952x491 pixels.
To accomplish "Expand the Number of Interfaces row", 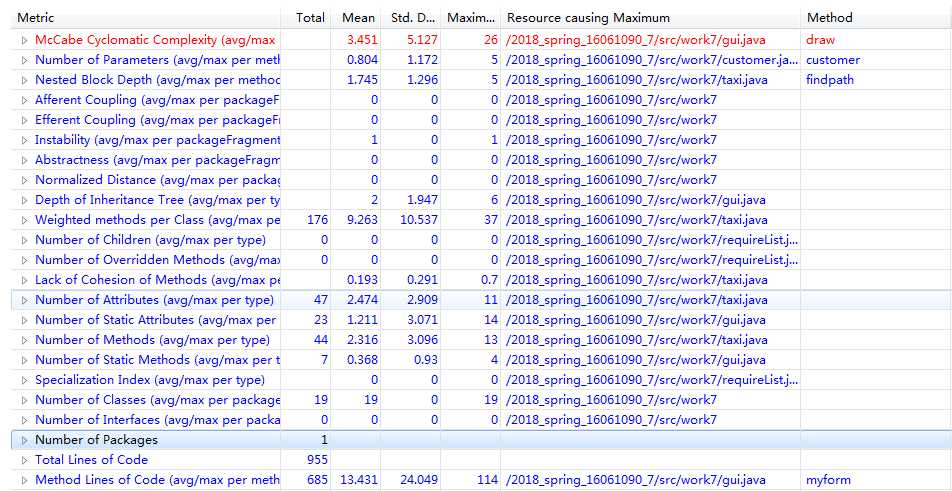I will point(24,420).
